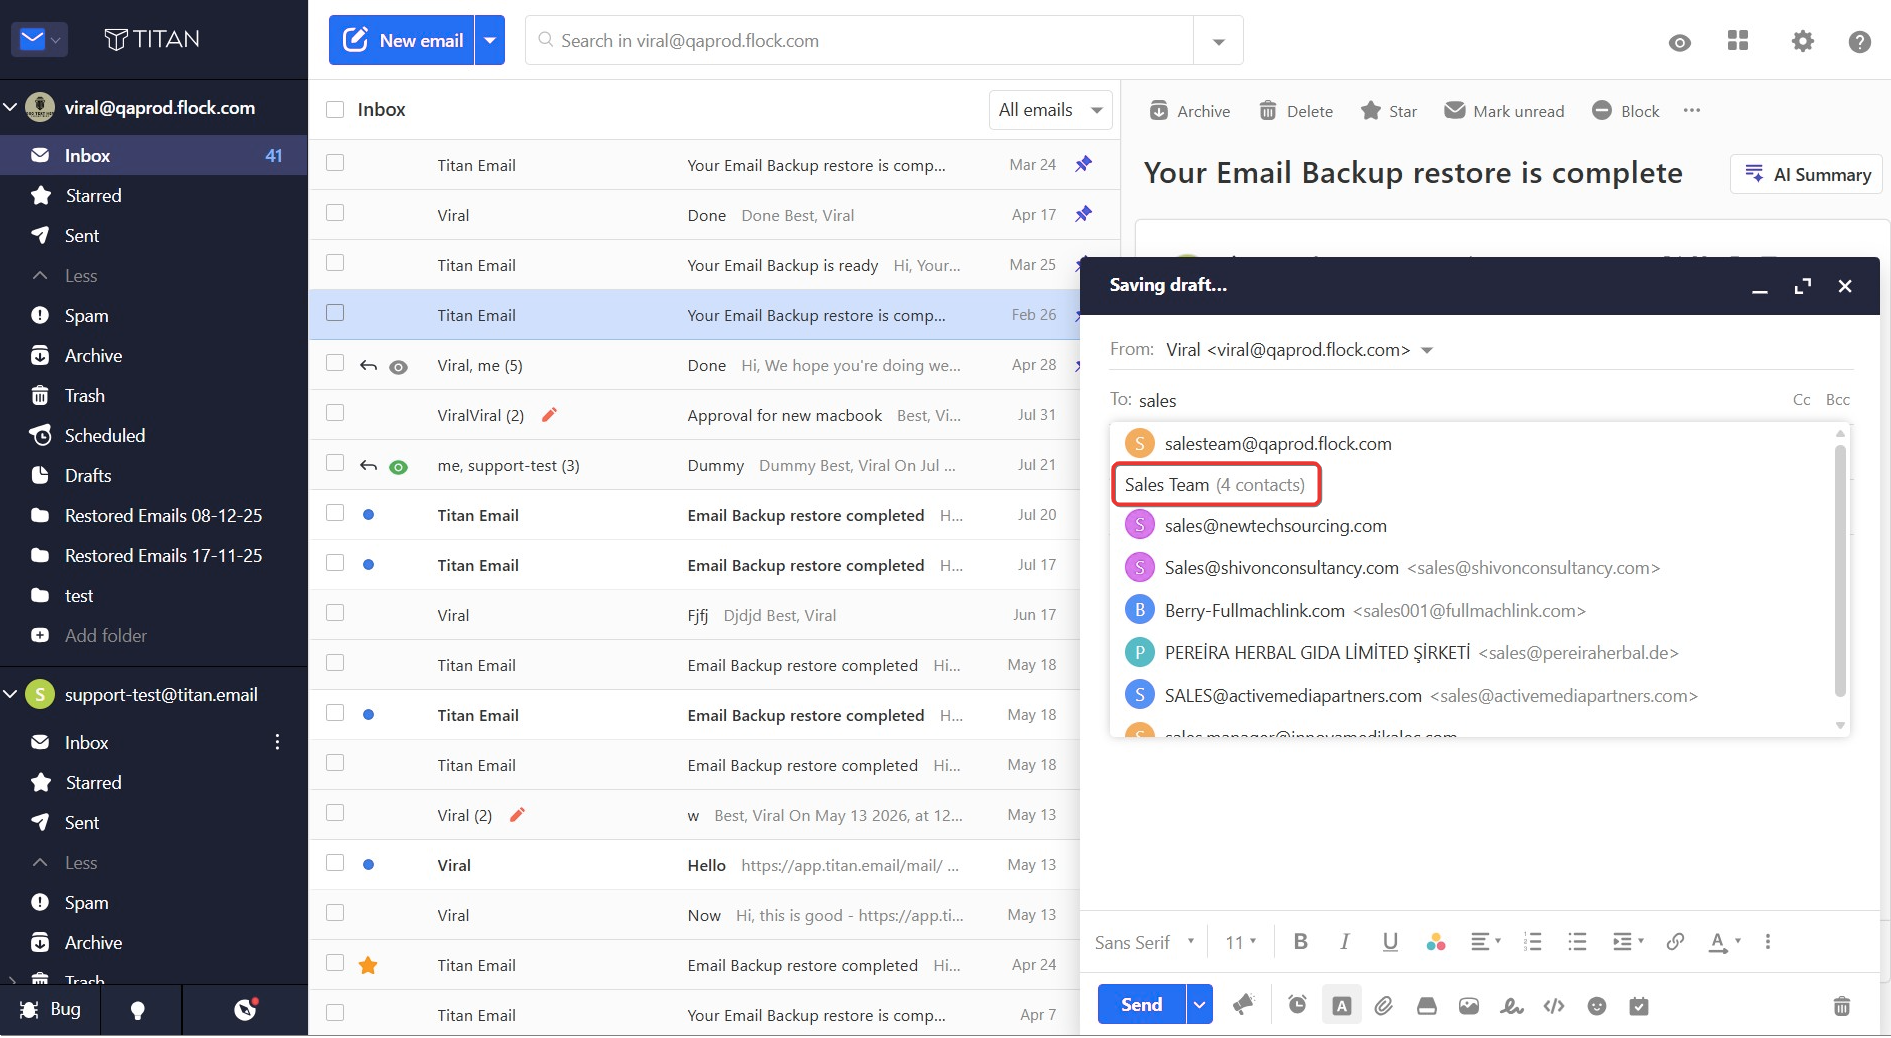Screen dimensions: 1891x1038
Task: Select the checkbox for the Fjfj email
Action: (335, 613)
